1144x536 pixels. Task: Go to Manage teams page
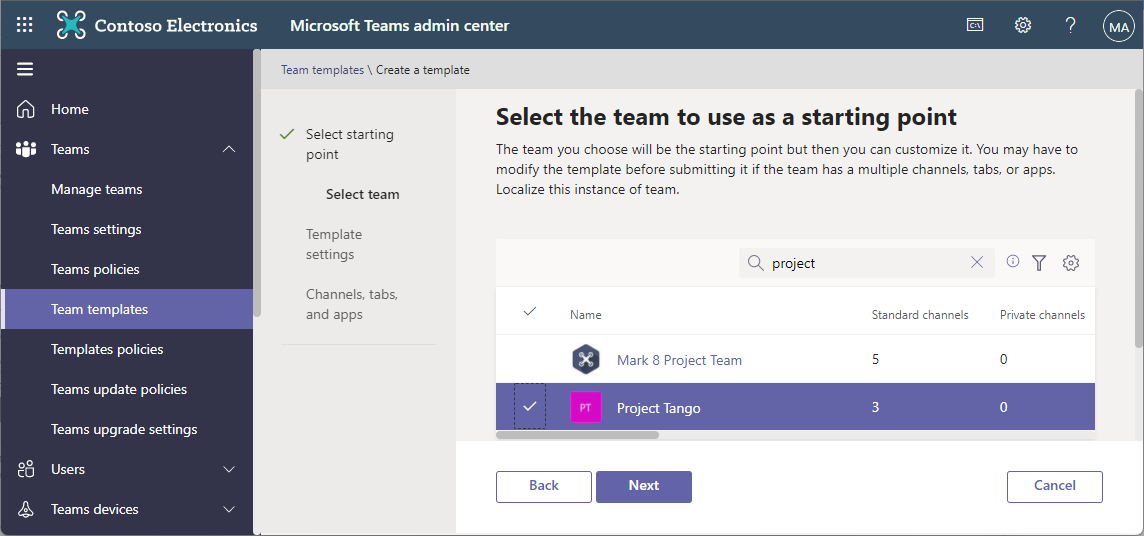[97, 189]
